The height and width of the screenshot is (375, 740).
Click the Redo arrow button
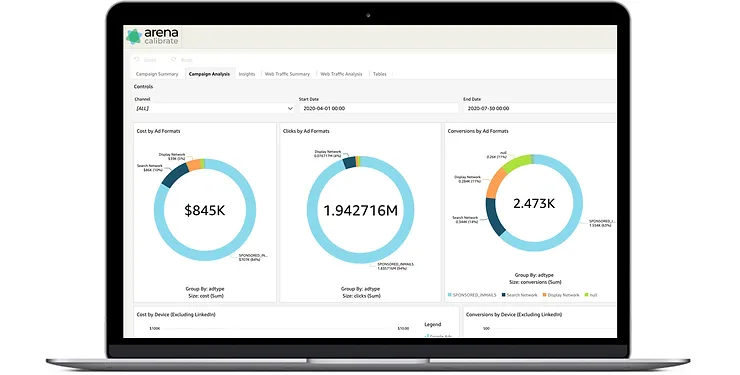(x=174, y=59)
